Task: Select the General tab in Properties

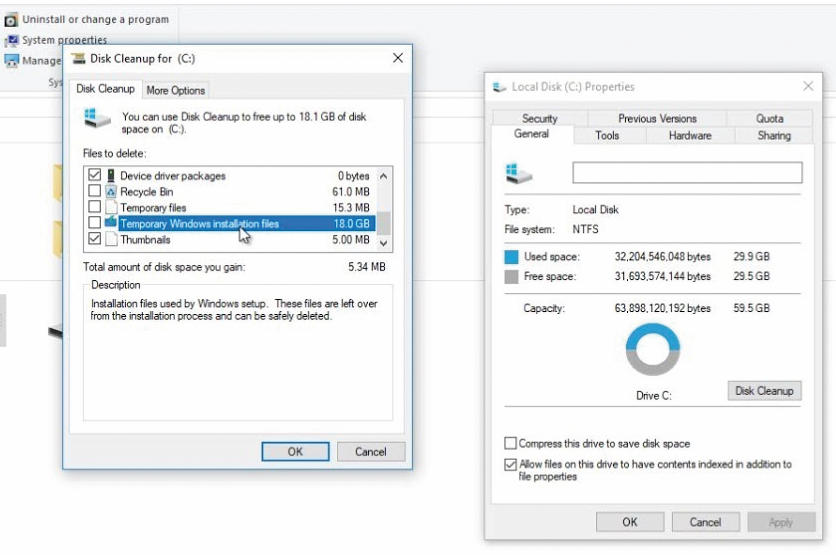Action: 532,134
